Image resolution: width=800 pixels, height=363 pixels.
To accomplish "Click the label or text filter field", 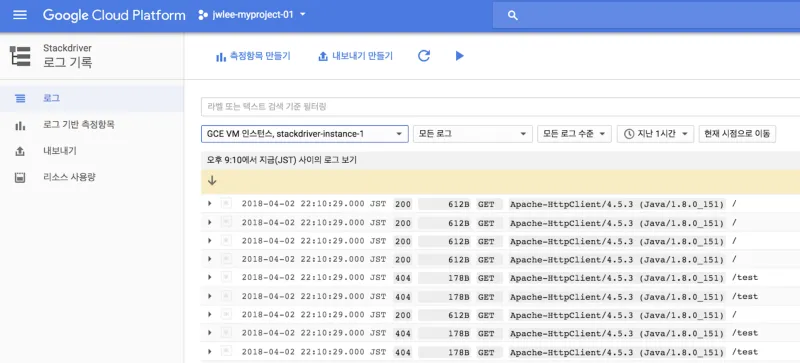I will point(501,107).
